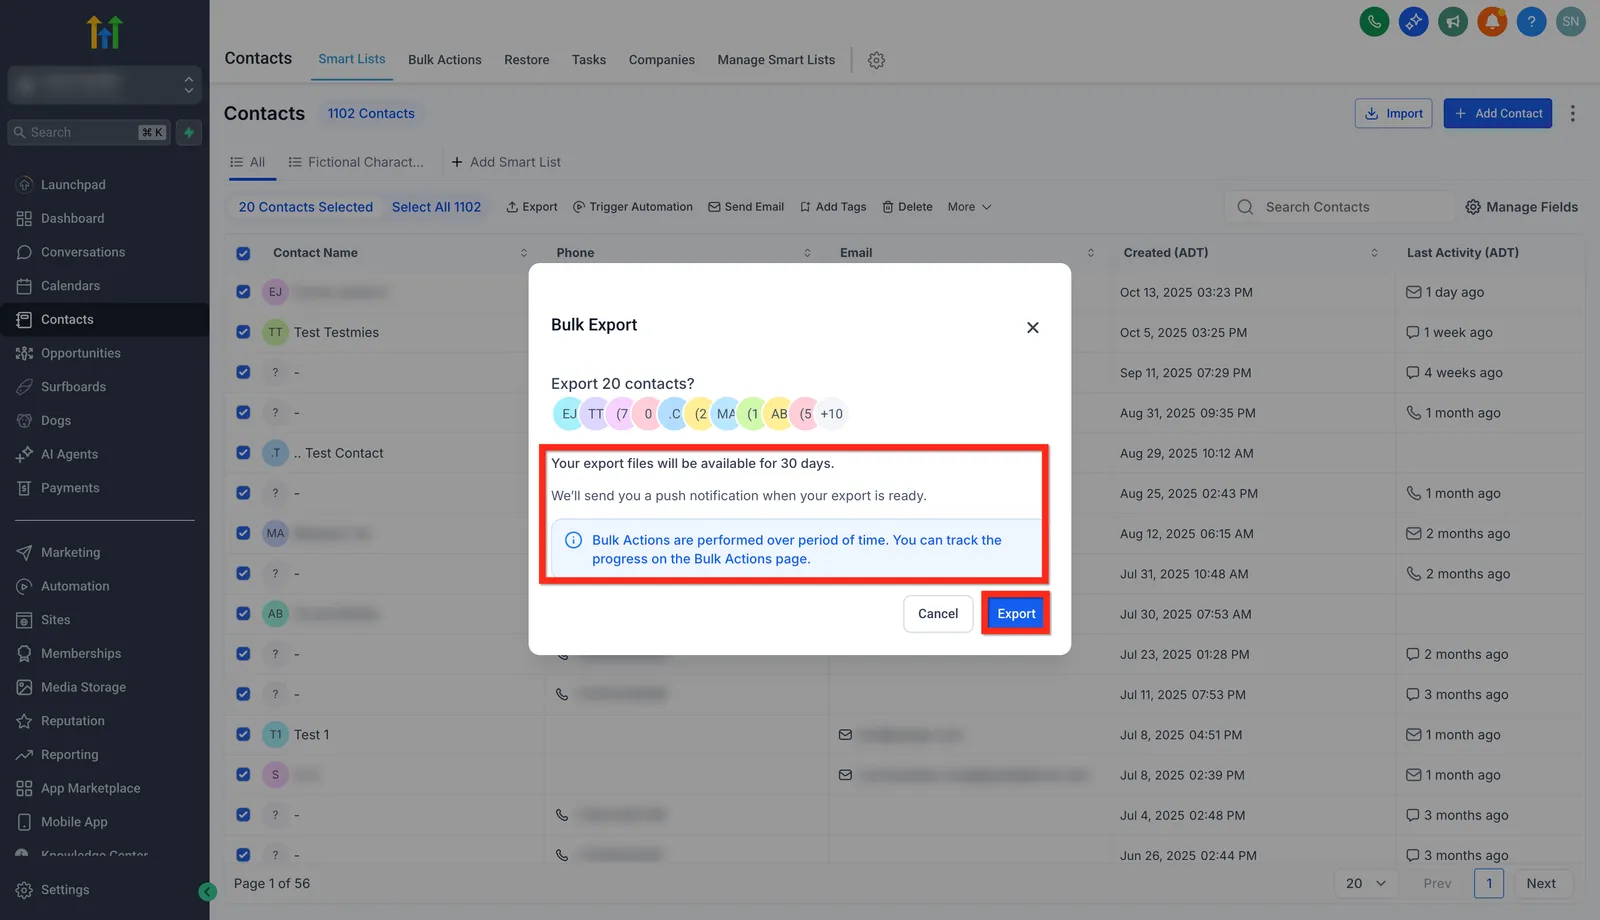Select the Fictional Charact... smart list tab

pyautogui.click(x=356, y=162)
